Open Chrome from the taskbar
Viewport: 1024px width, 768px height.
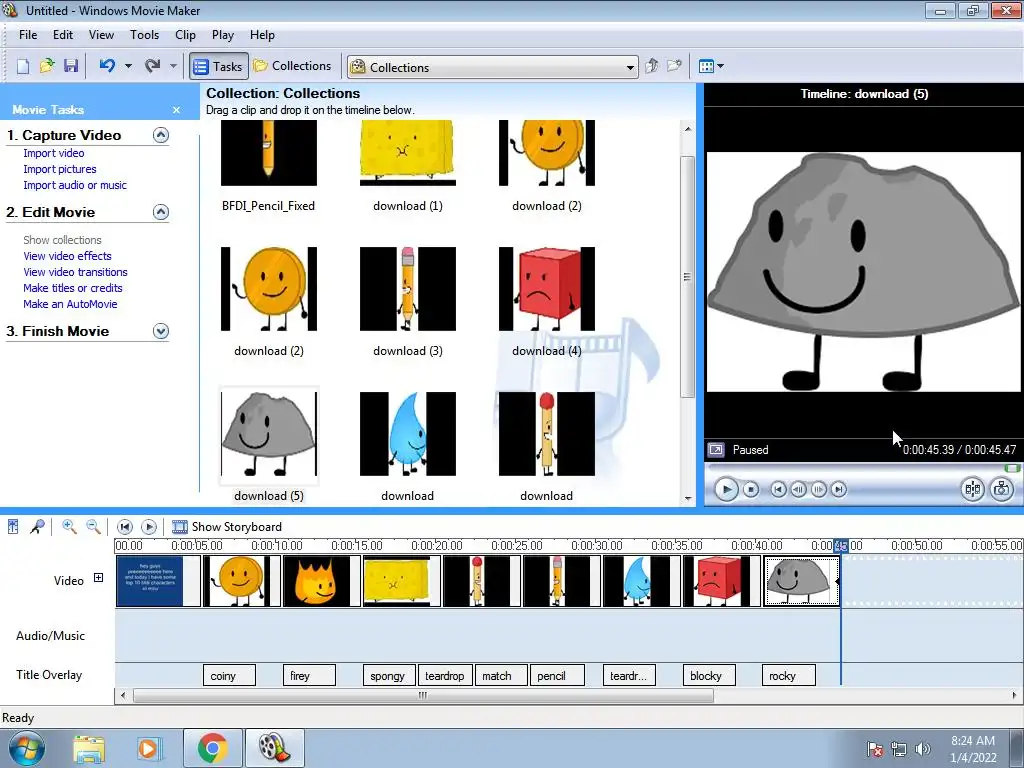click(212, 748)
